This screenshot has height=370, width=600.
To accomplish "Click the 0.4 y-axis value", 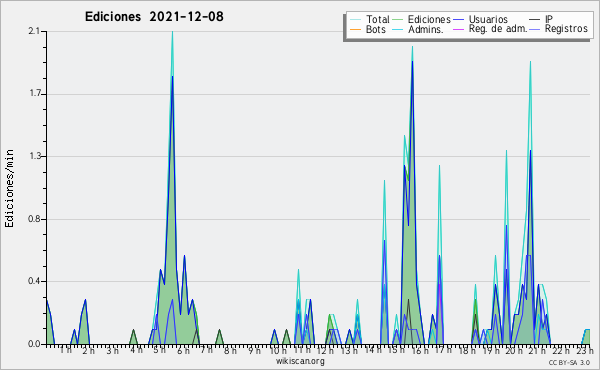I will point(34,281).
